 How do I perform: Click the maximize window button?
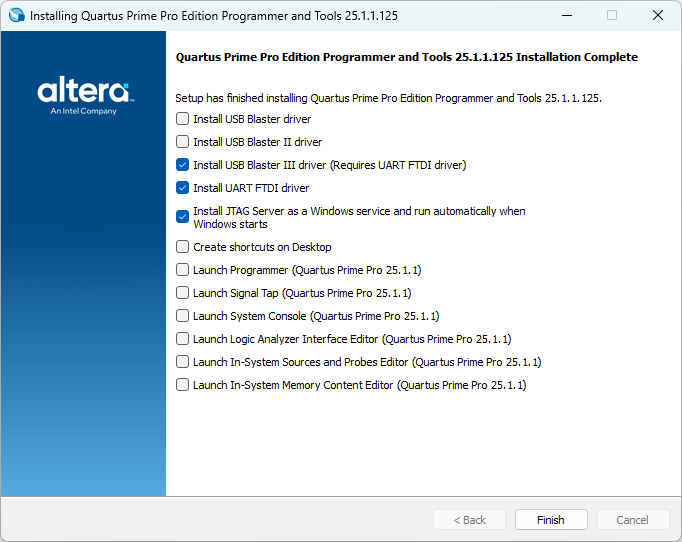[x=612, y=15]
